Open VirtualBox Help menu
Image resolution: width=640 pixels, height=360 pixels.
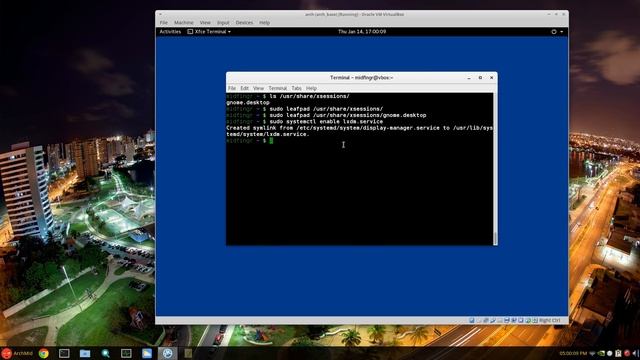pyautogui.click(x=264, y=22)
